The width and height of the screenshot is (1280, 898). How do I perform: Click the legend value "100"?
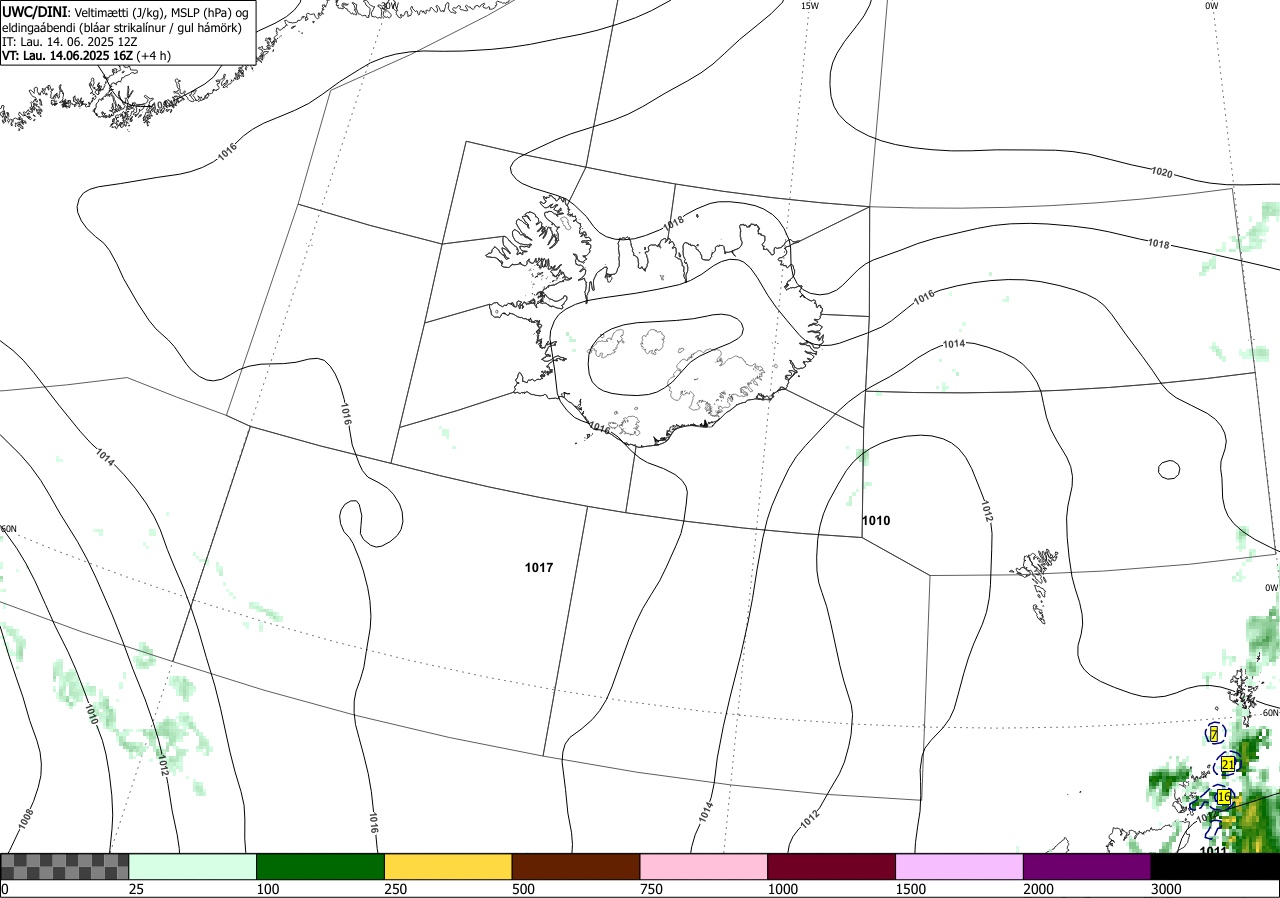[x=268, y=889]
